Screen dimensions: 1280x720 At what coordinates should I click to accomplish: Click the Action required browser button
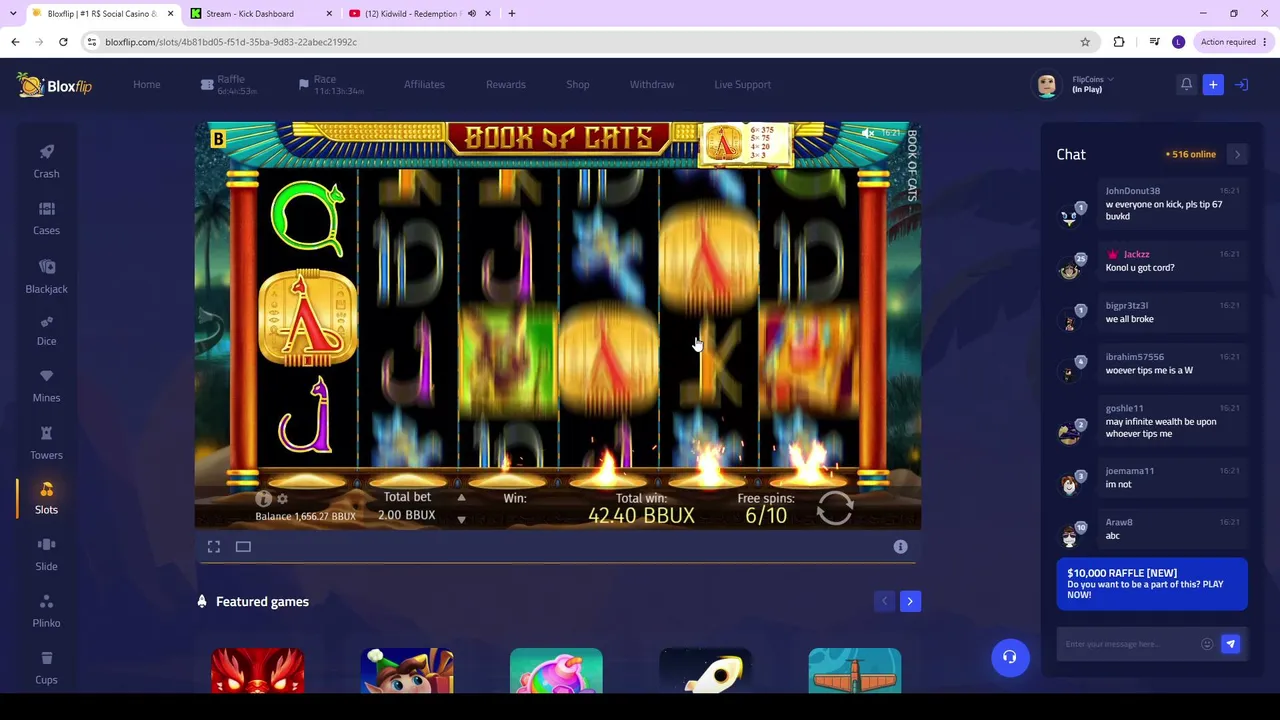(1234, 42)
